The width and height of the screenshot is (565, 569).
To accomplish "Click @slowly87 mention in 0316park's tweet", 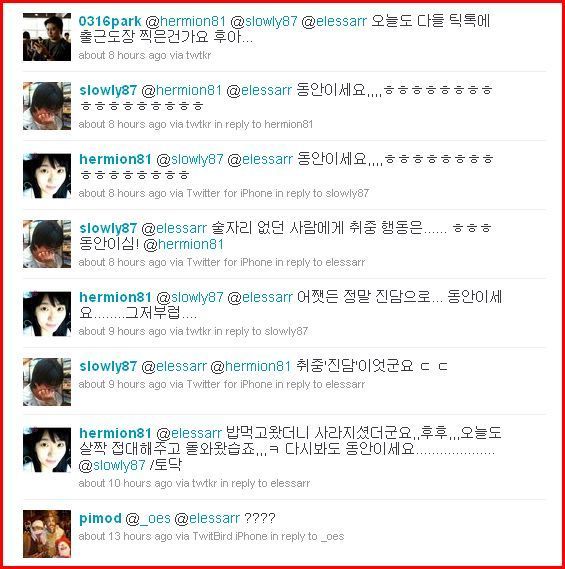I will pyautogui.click(x=264, y=21).
